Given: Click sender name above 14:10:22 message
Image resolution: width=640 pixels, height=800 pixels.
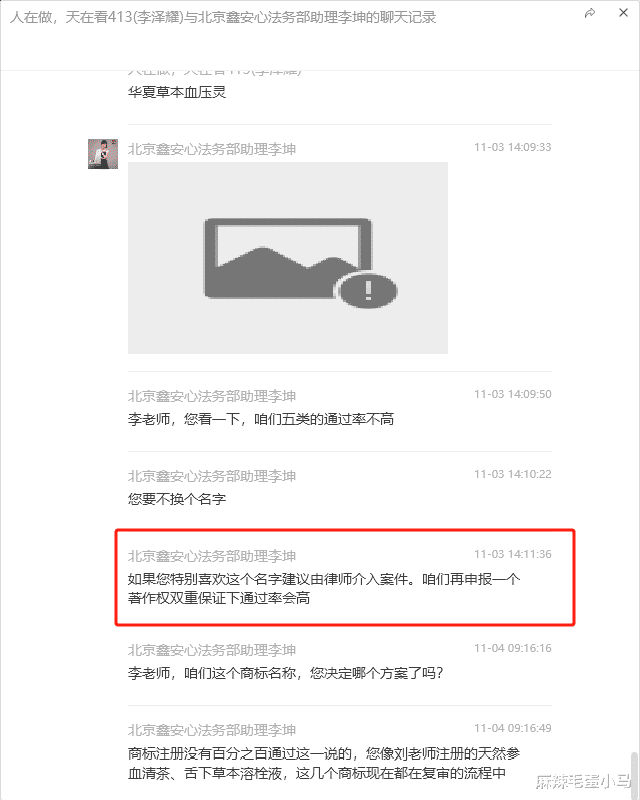Looking at the screenshot, I should [212, 476].
